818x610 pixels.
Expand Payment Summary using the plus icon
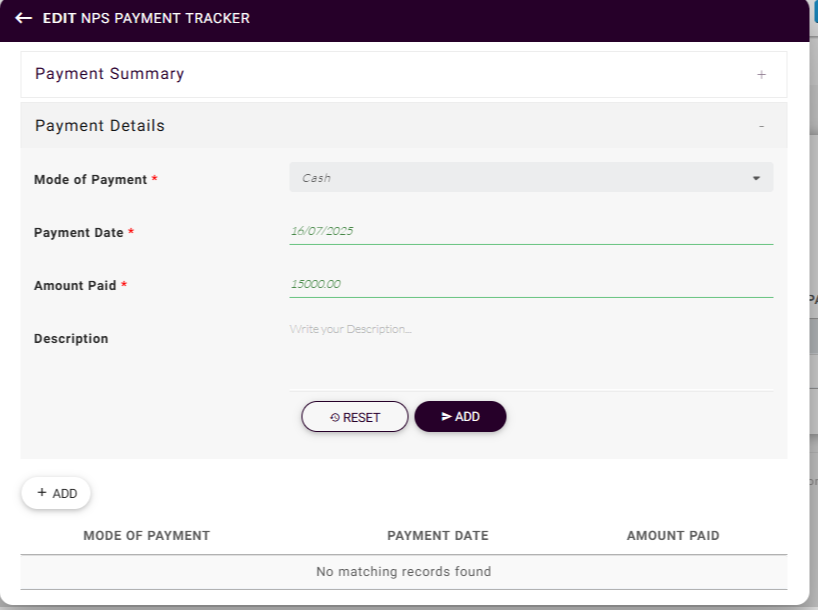761,75
